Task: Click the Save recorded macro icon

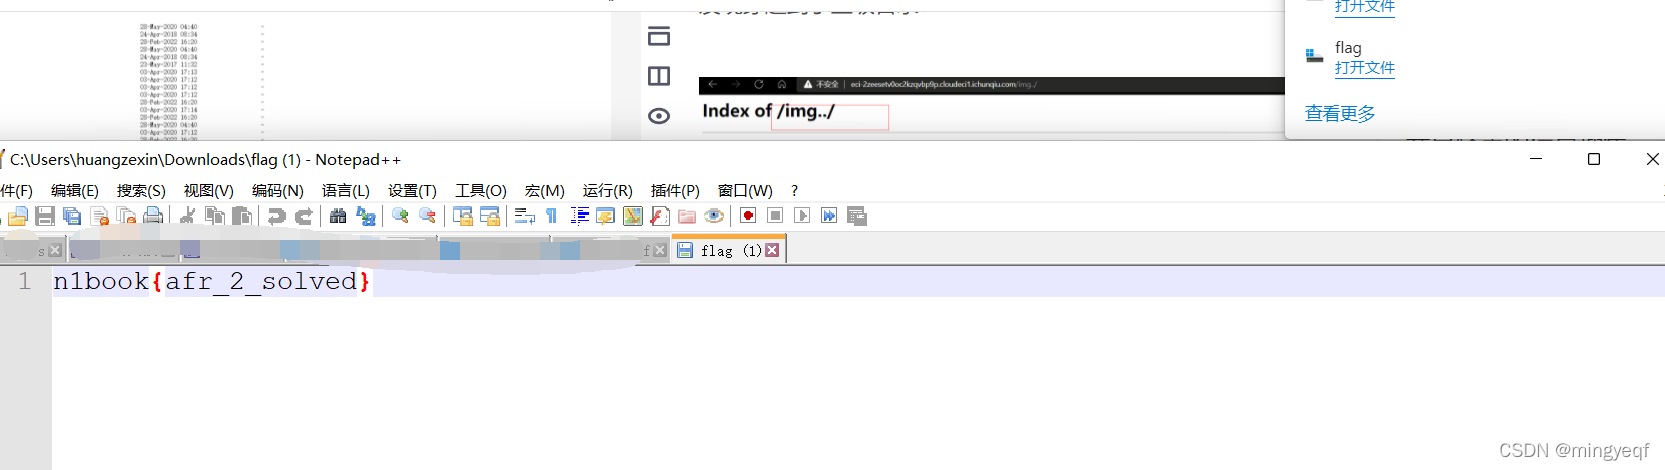Action: (x=857, y=216)
